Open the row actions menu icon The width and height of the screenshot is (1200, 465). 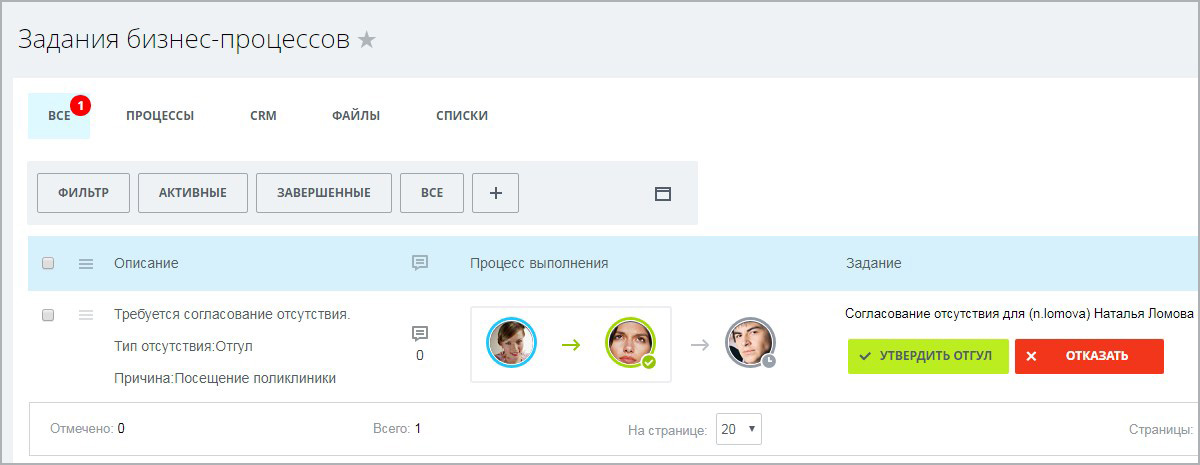86,315
